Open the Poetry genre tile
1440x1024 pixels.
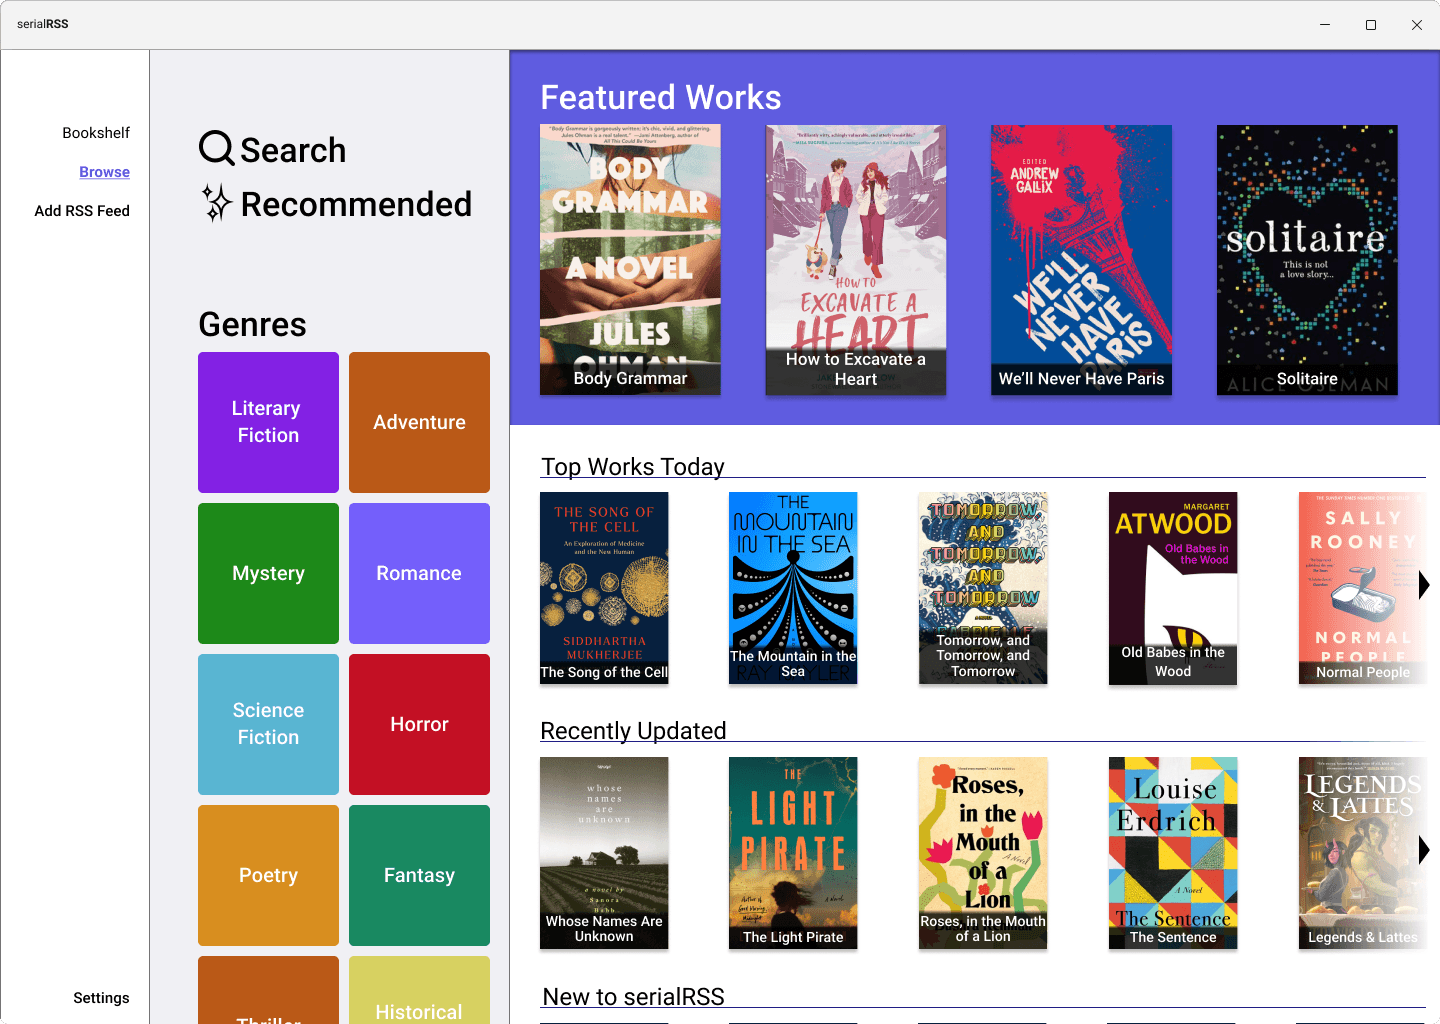(x=268, y=875)
